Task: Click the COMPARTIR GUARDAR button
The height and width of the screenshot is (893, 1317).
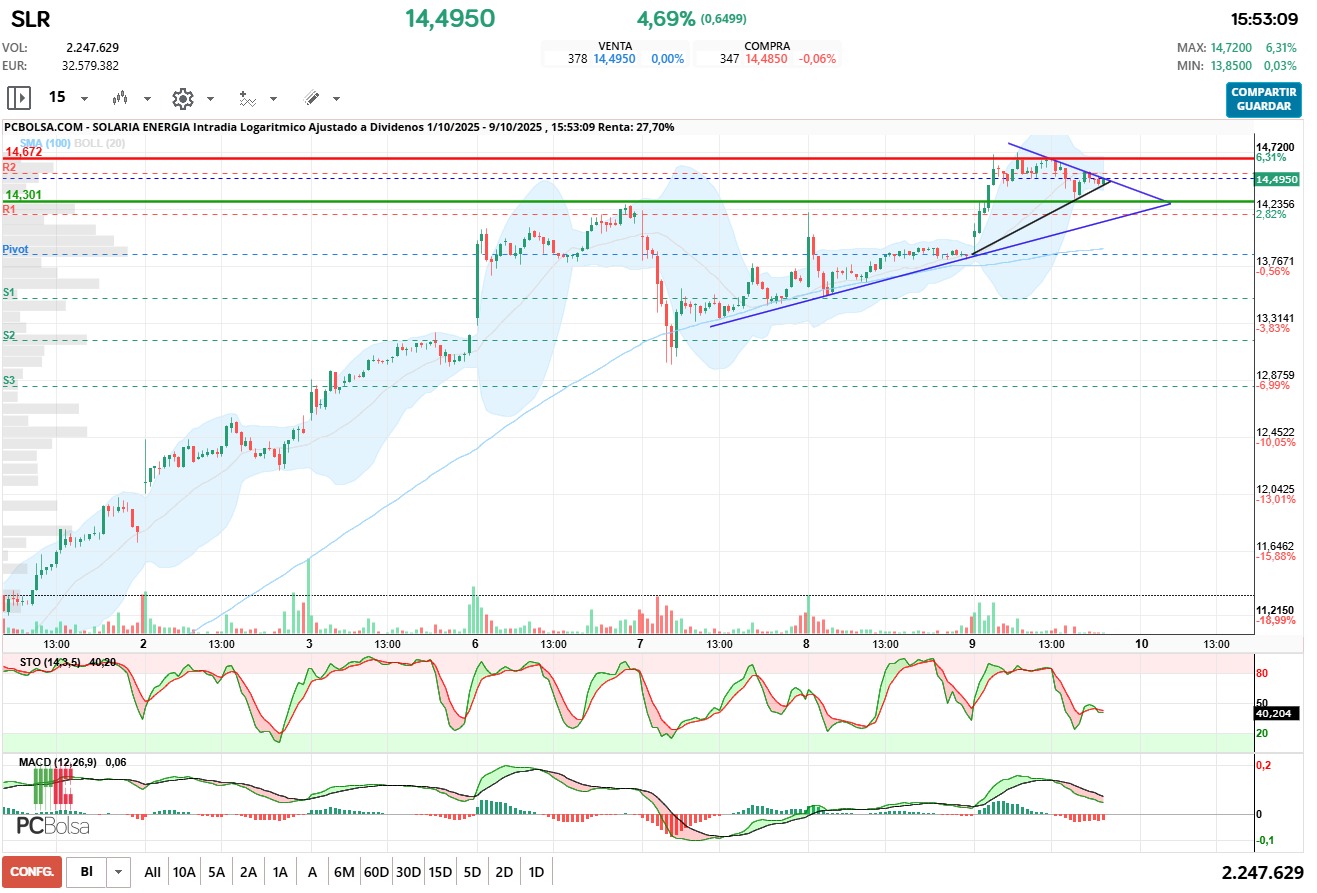Action: 1263,99
